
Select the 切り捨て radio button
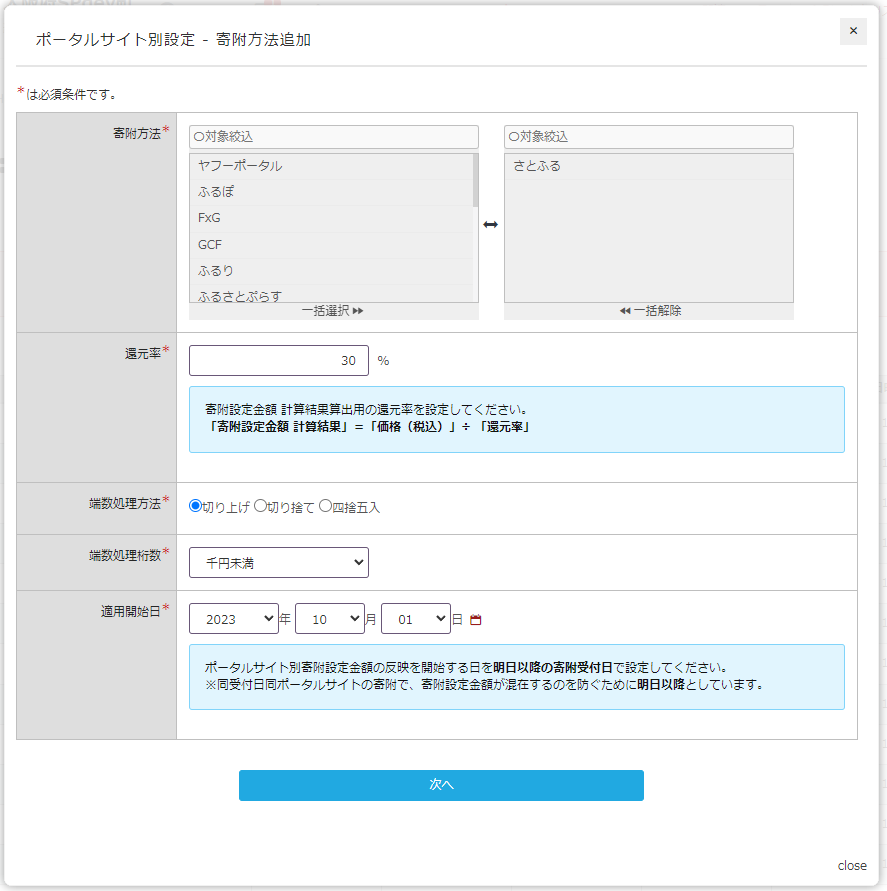click(x=260, y=506)
